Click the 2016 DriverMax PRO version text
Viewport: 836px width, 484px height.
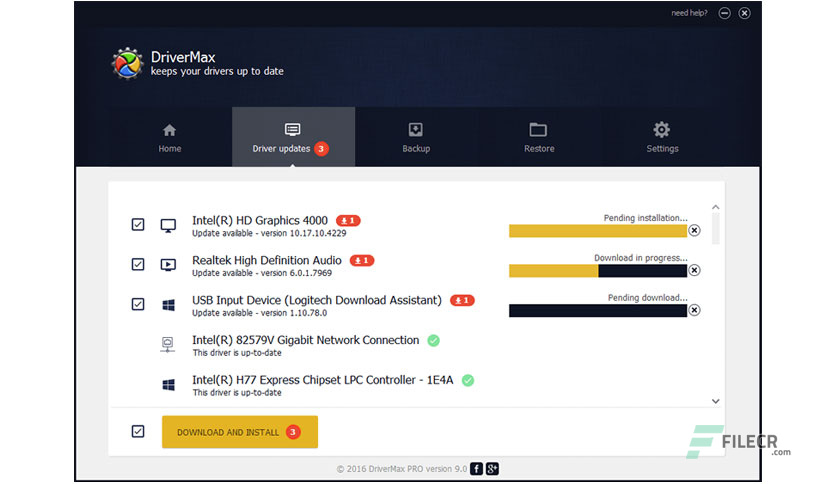coord(401,469)
